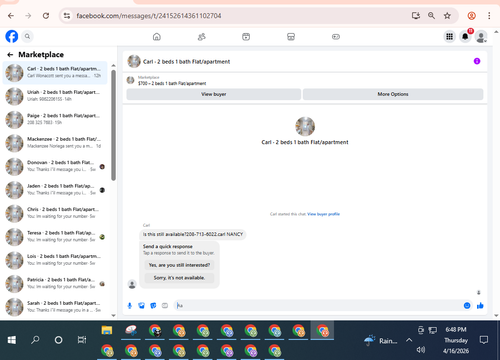
Task: Open File Explorer from taskbar
Action: [x=107, y=330]
